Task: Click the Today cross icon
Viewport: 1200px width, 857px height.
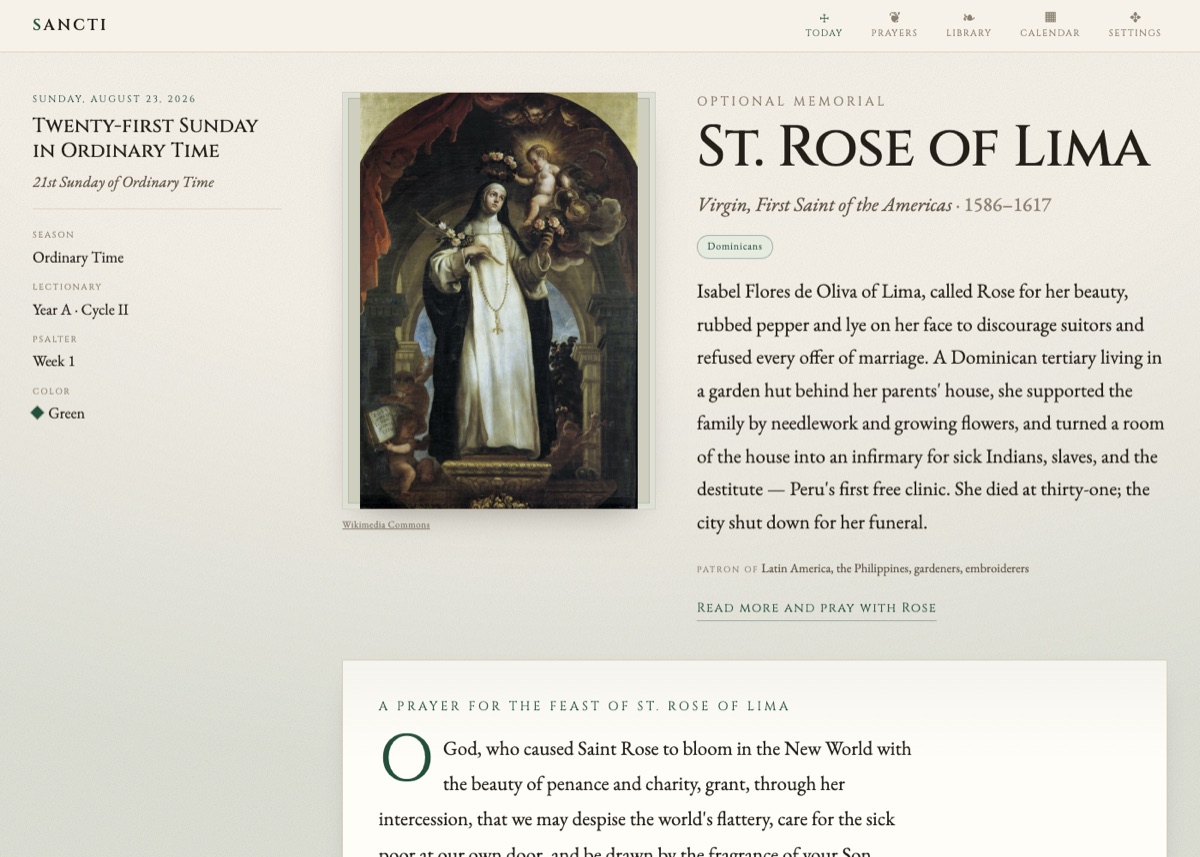Action: point(824,17)
